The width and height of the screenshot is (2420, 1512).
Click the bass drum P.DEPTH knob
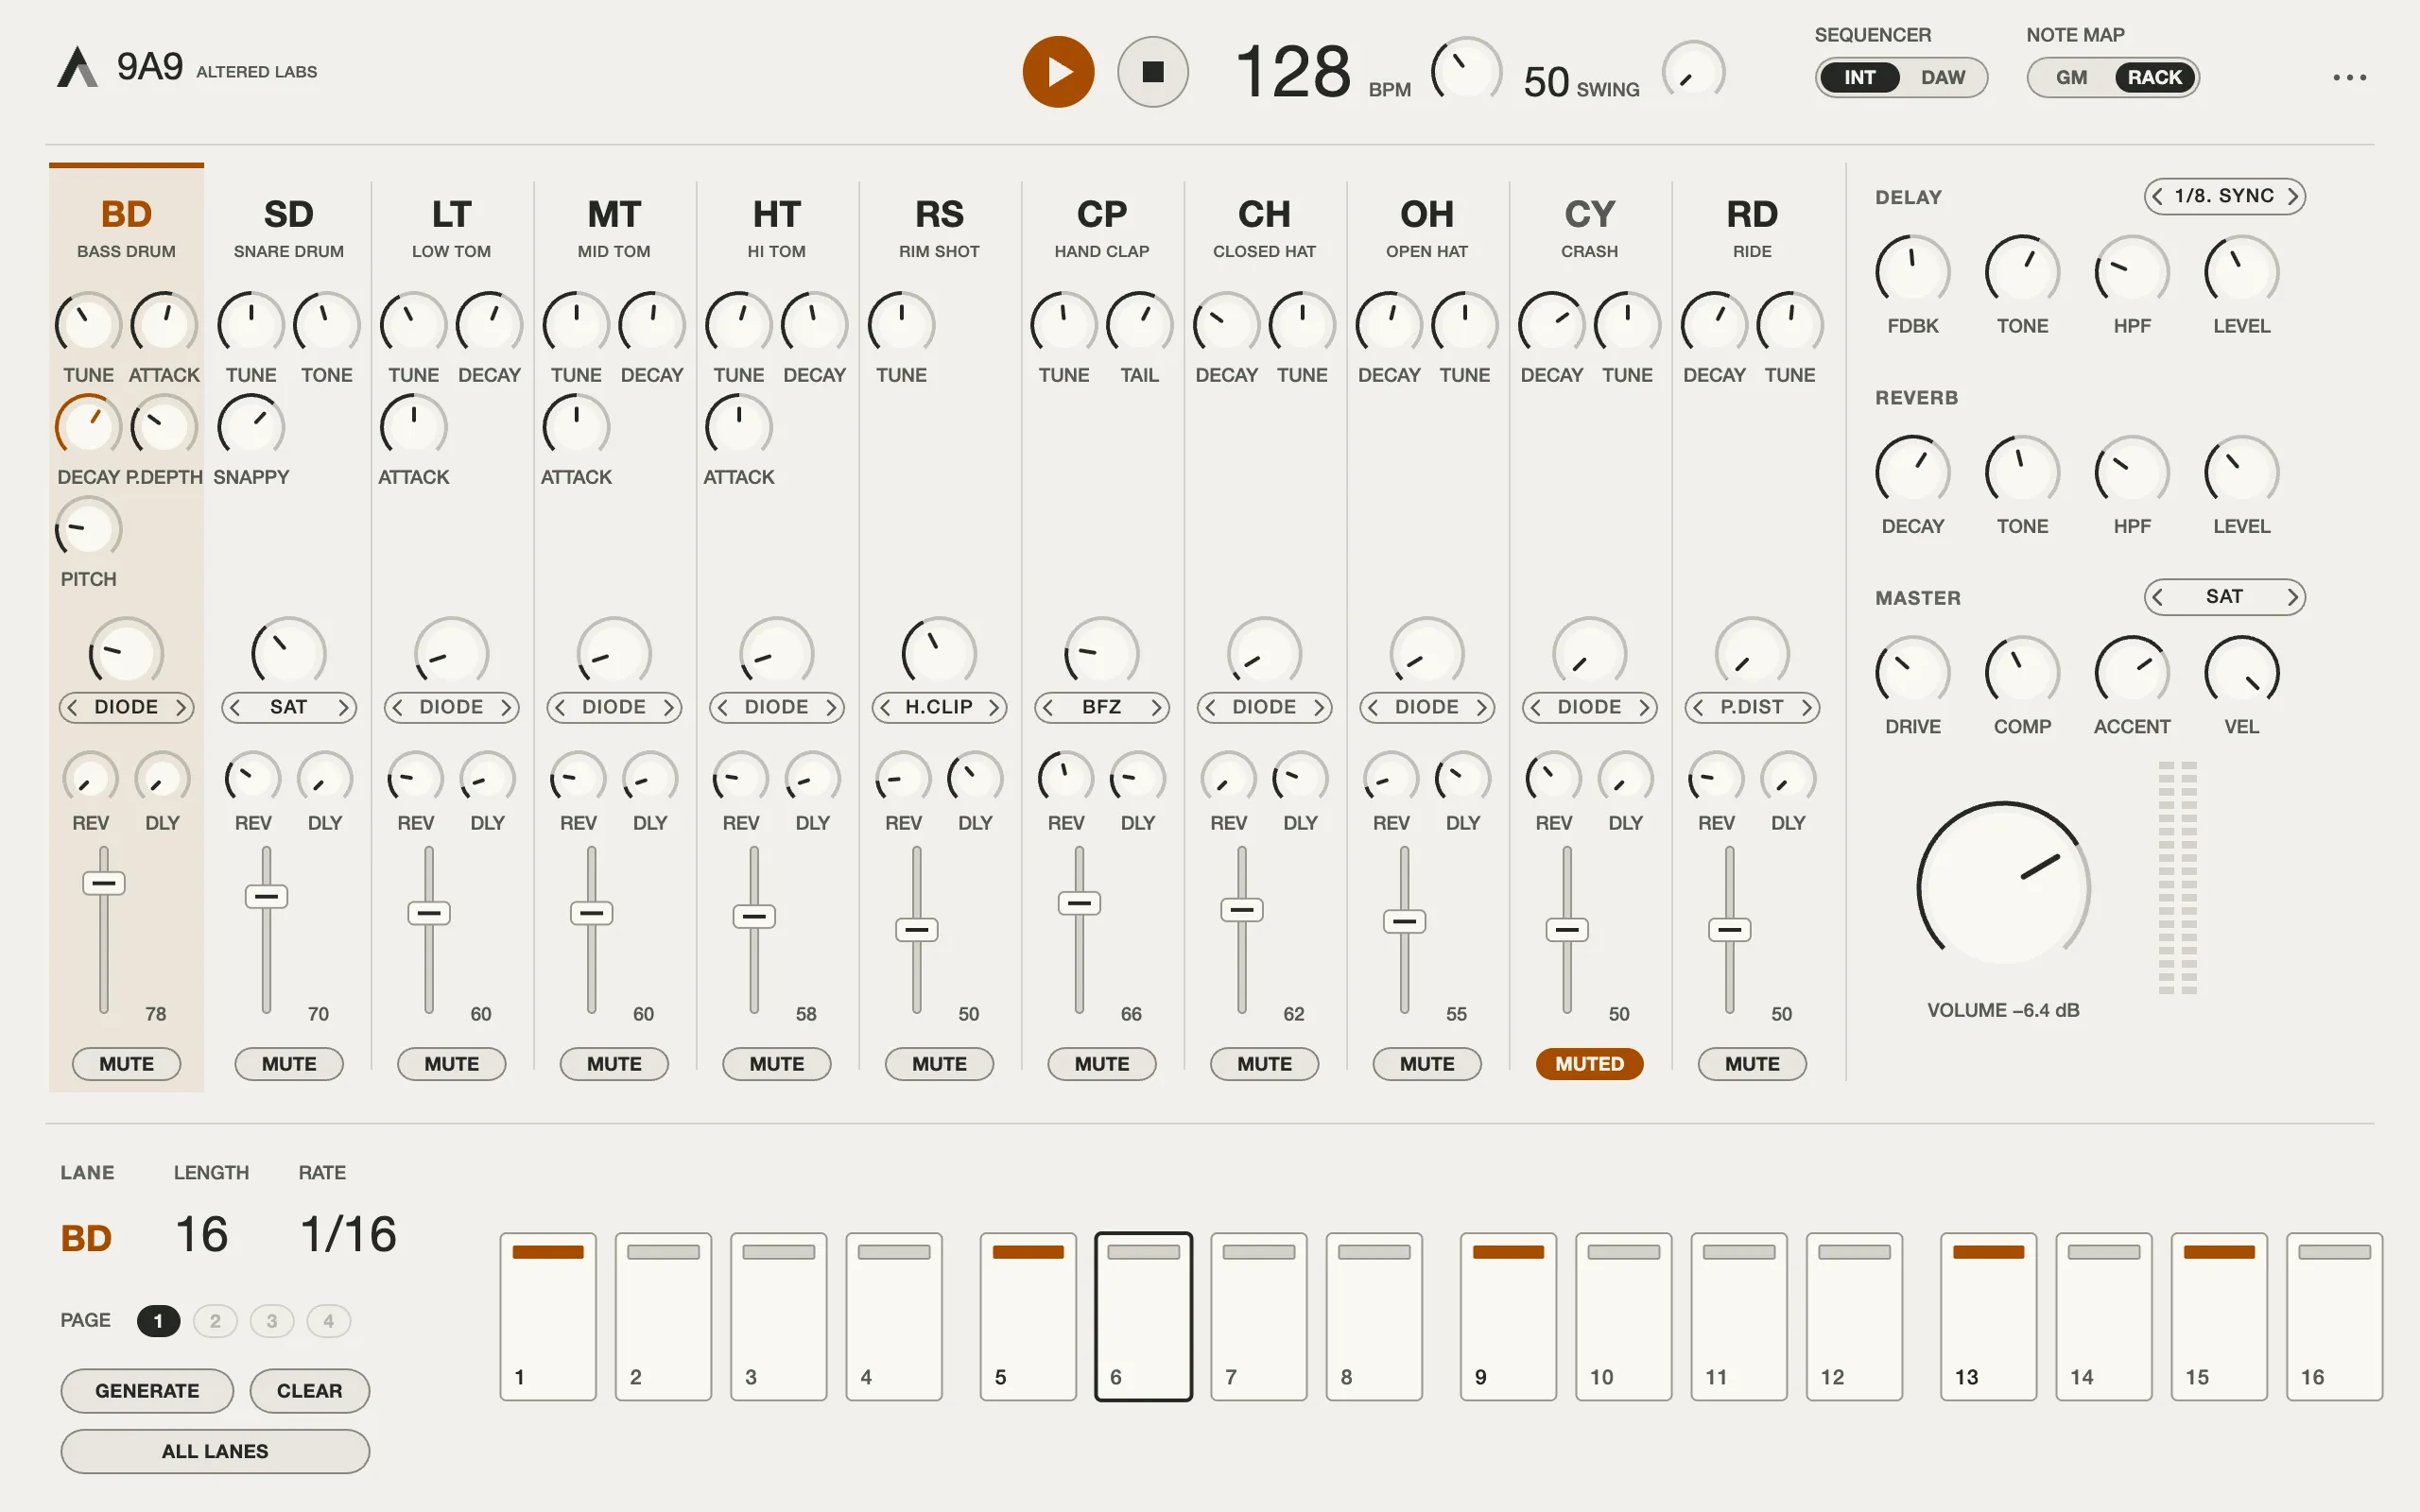164,426
